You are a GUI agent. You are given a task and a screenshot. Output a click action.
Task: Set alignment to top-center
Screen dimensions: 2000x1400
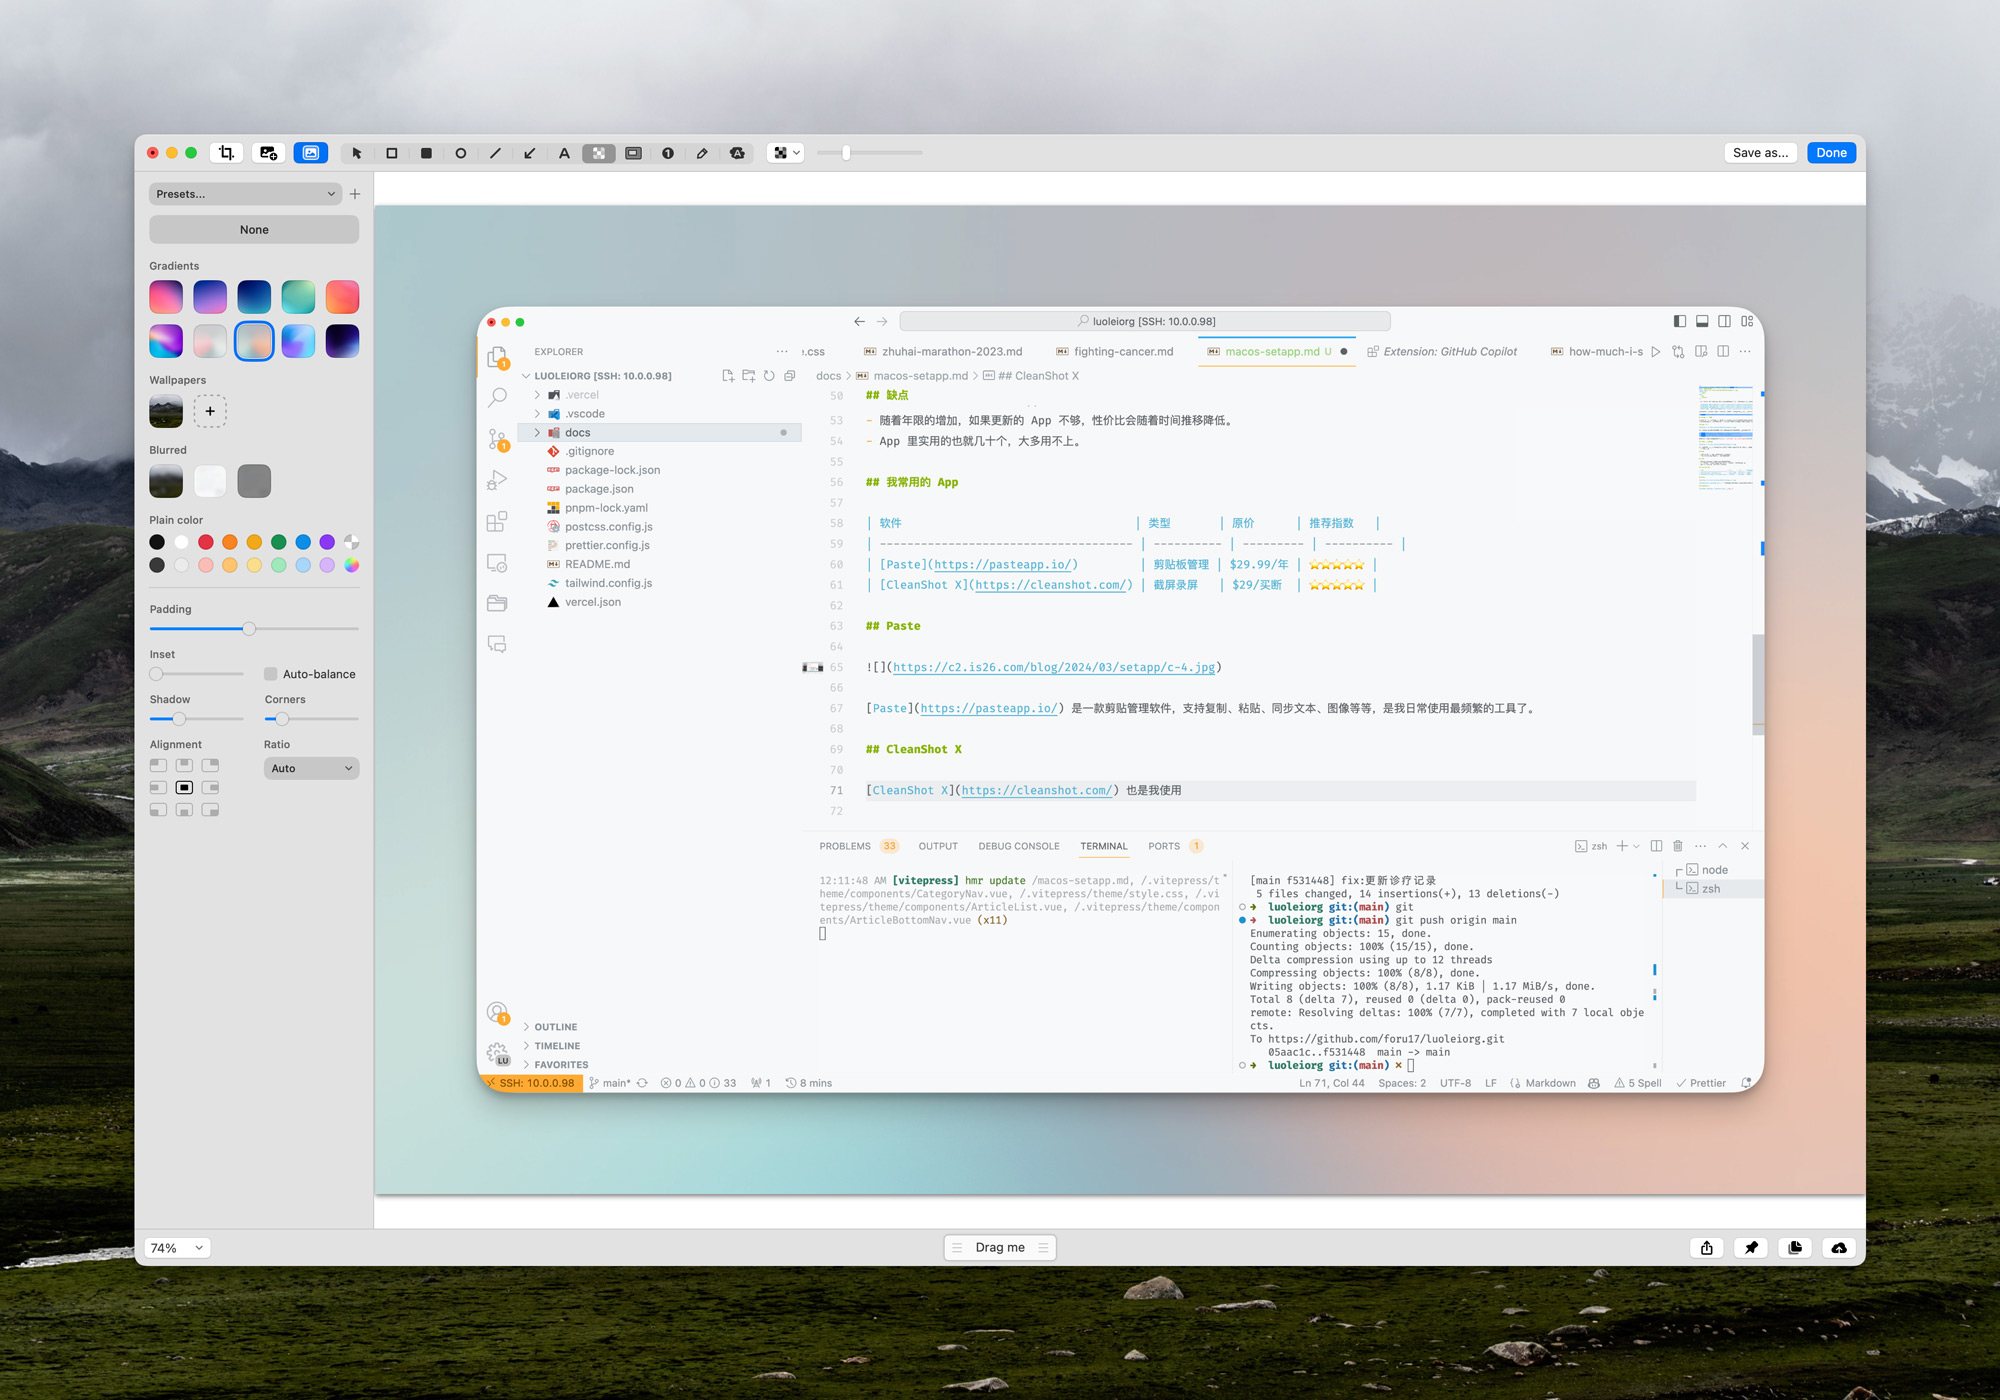184,765
